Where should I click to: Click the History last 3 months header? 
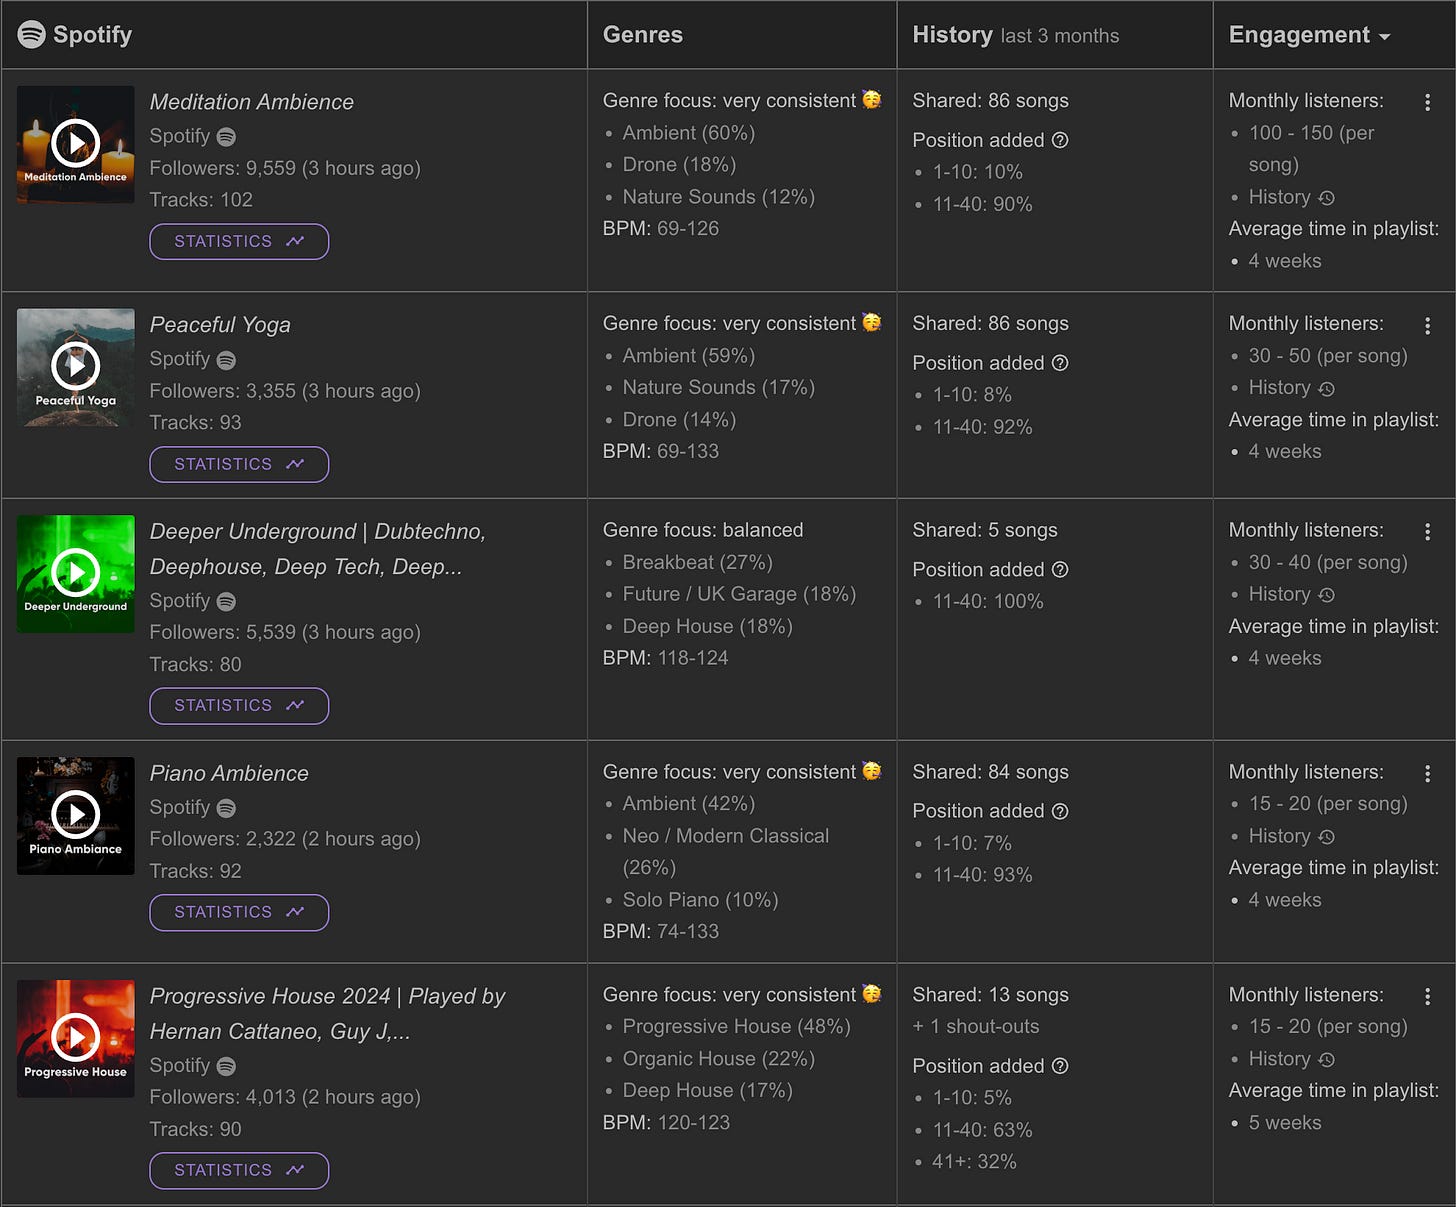(1016, 35)
